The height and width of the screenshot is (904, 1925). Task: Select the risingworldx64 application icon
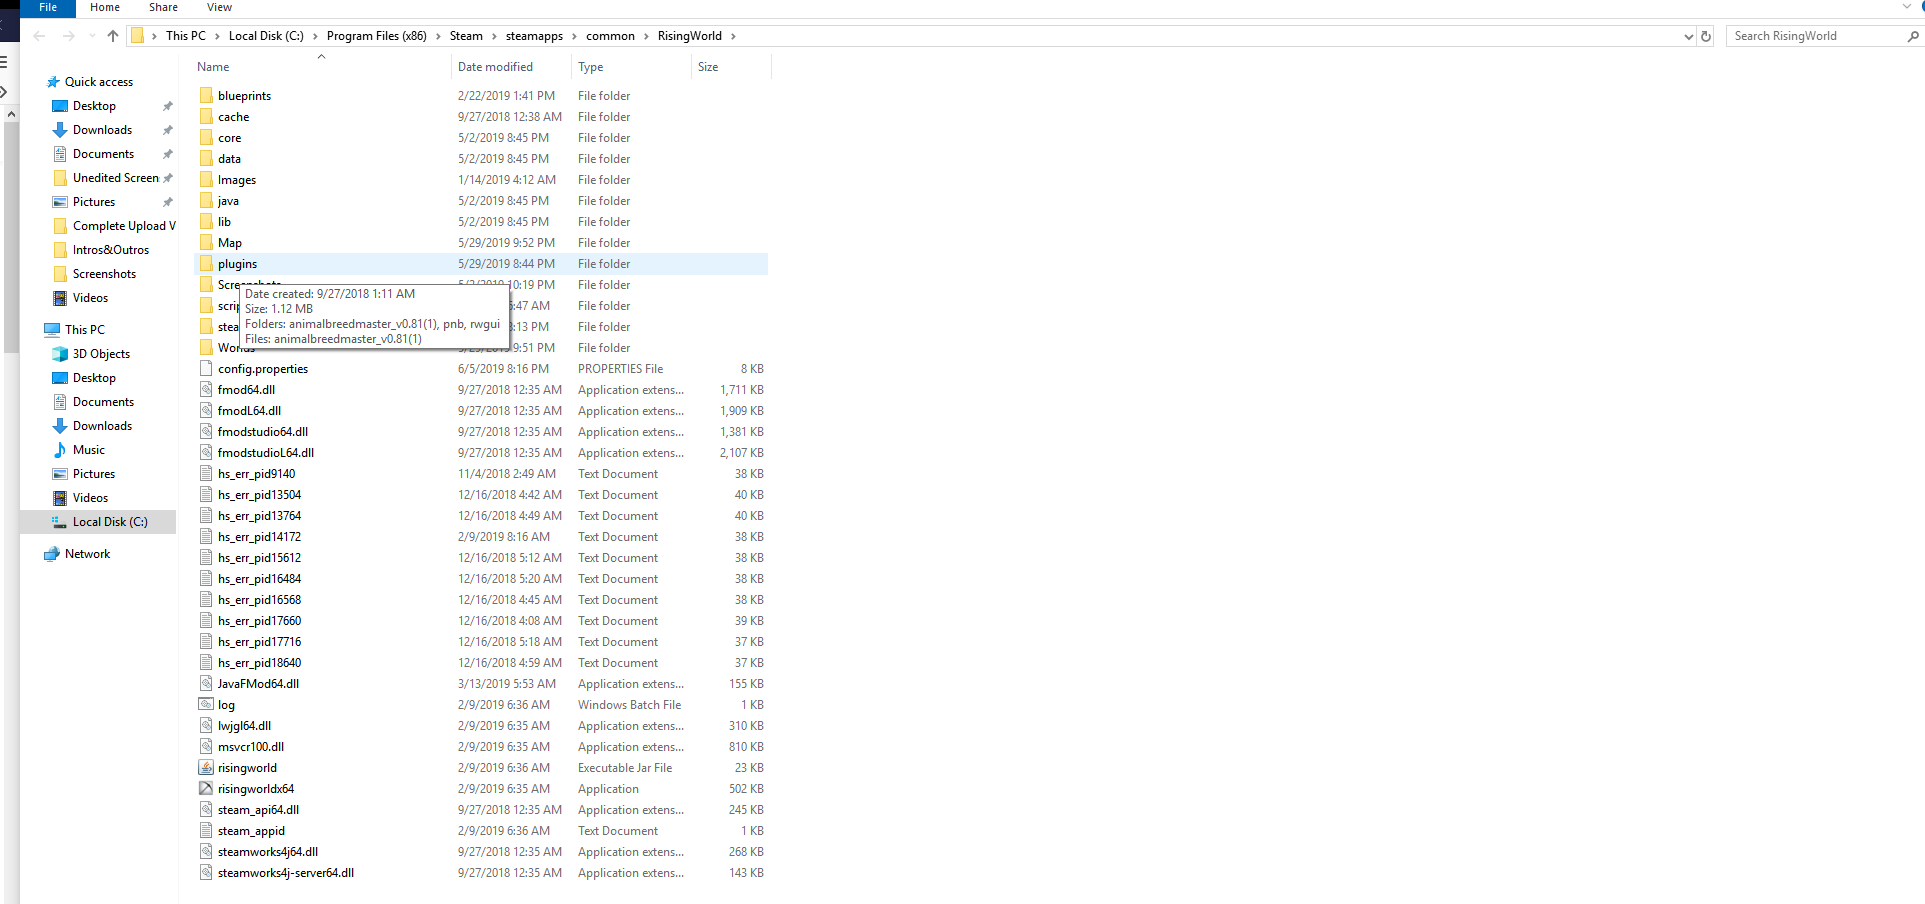(x=206, y=789)
